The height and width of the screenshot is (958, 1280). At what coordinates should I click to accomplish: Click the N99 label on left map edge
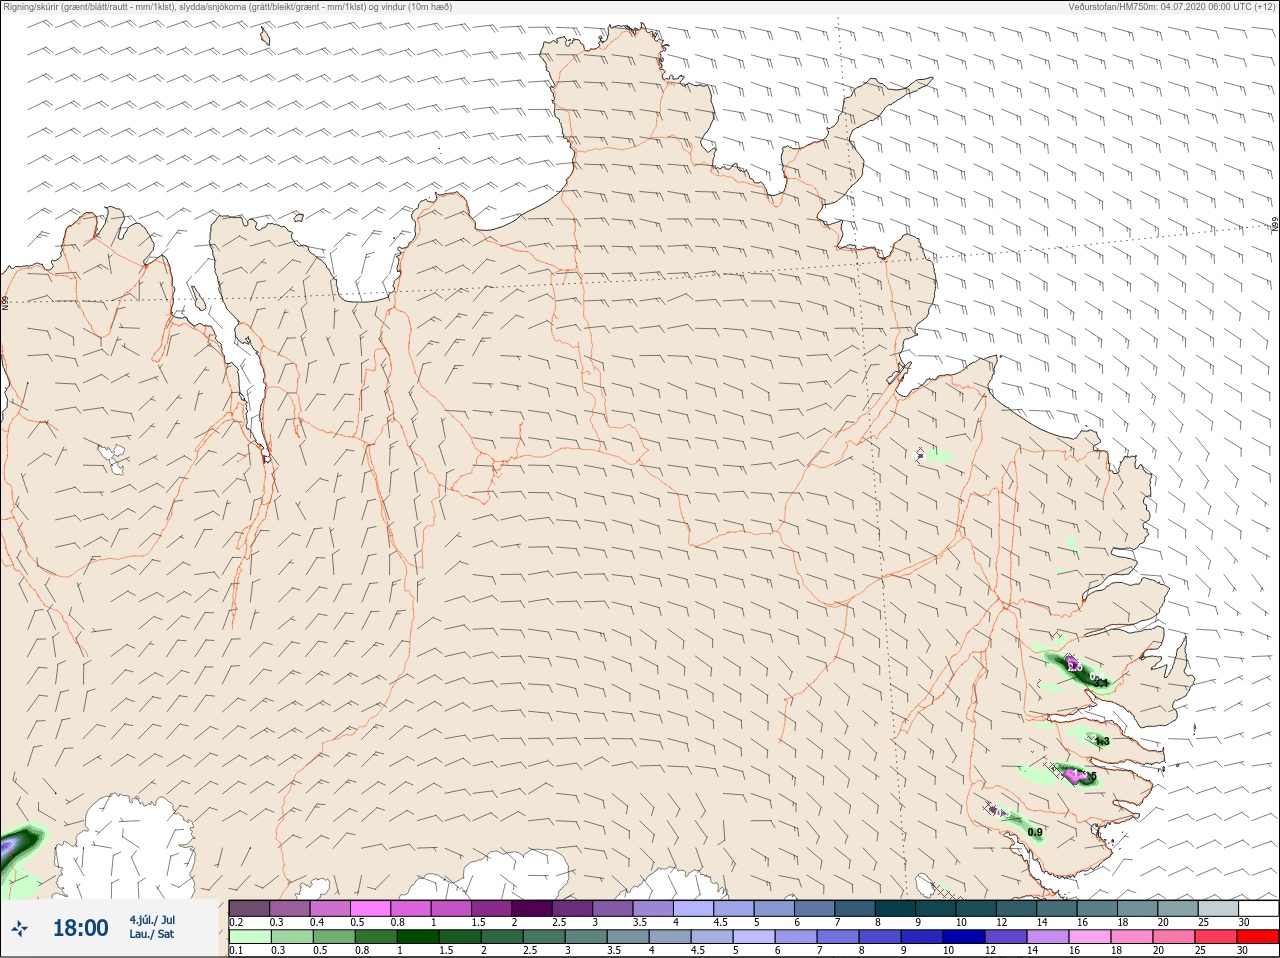pyautogui.click(x=5, y=301)
